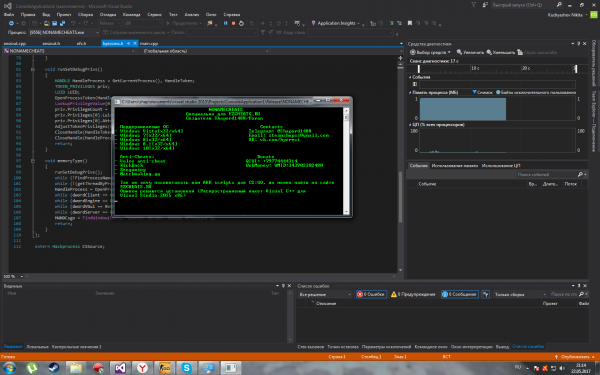Open the Help menu

[232, 15]
